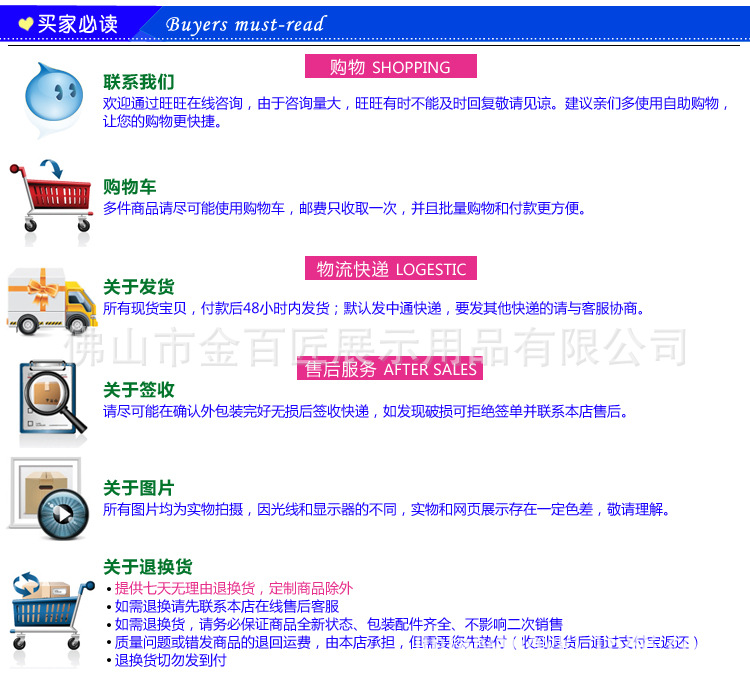Click the 买家必读 title in the header
This screenshot has height=679, width=750.
(77, 24)
